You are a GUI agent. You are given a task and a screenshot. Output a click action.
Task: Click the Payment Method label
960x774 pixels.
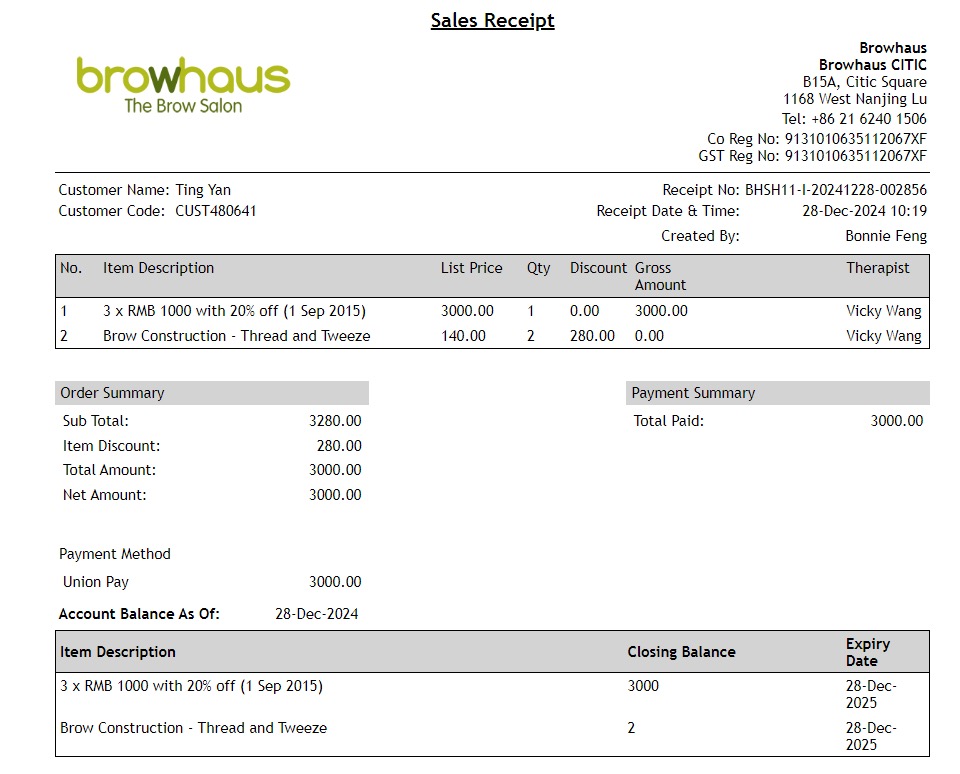point(114,554)
